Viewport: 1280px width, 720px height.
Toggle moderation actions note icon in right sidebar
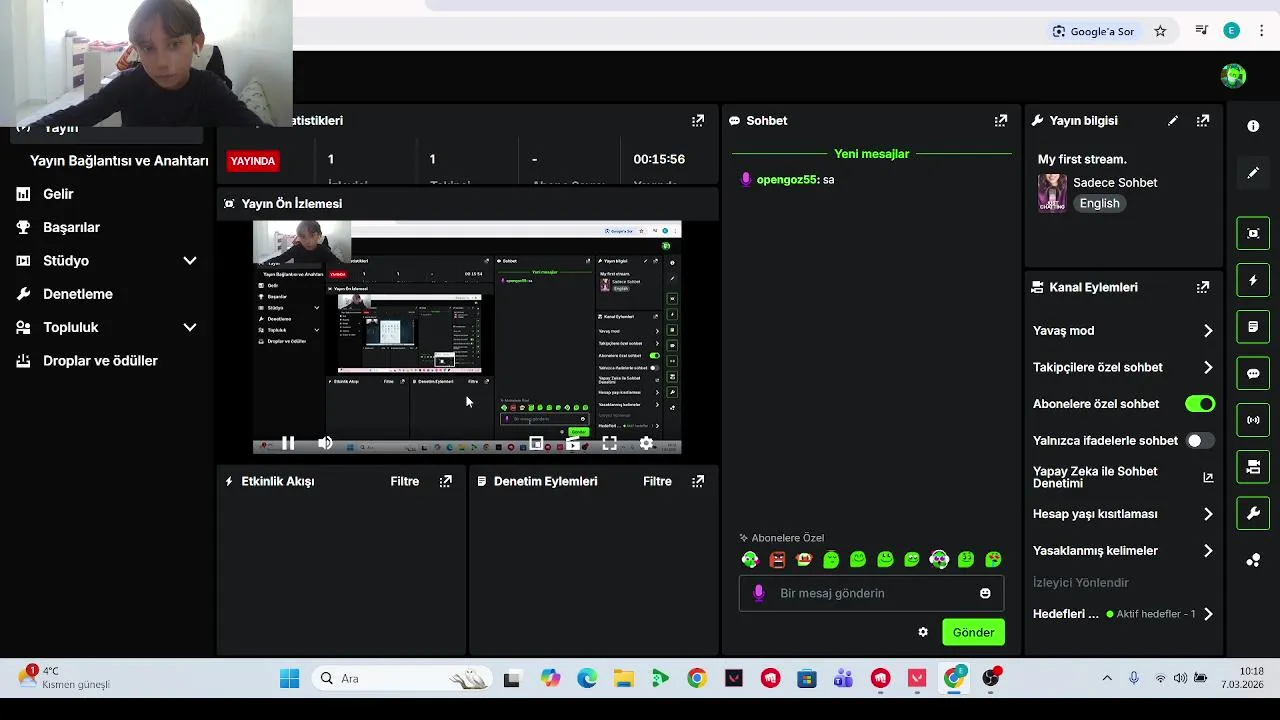(1253, 327)
